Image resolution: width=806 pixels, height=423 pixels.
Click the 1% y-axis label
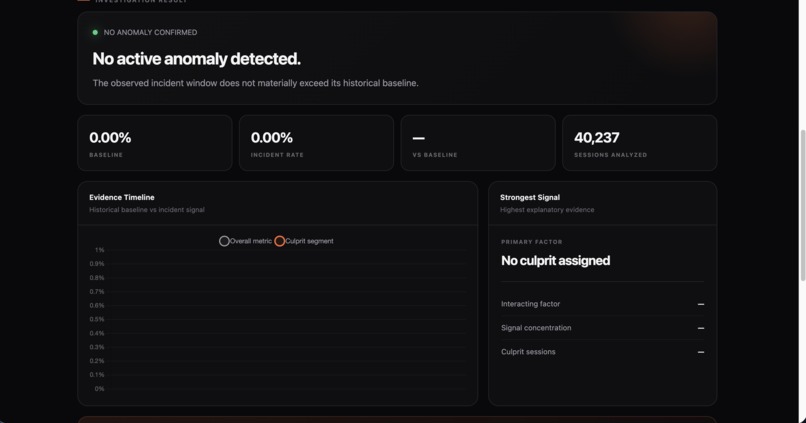(x=100, y=250)
